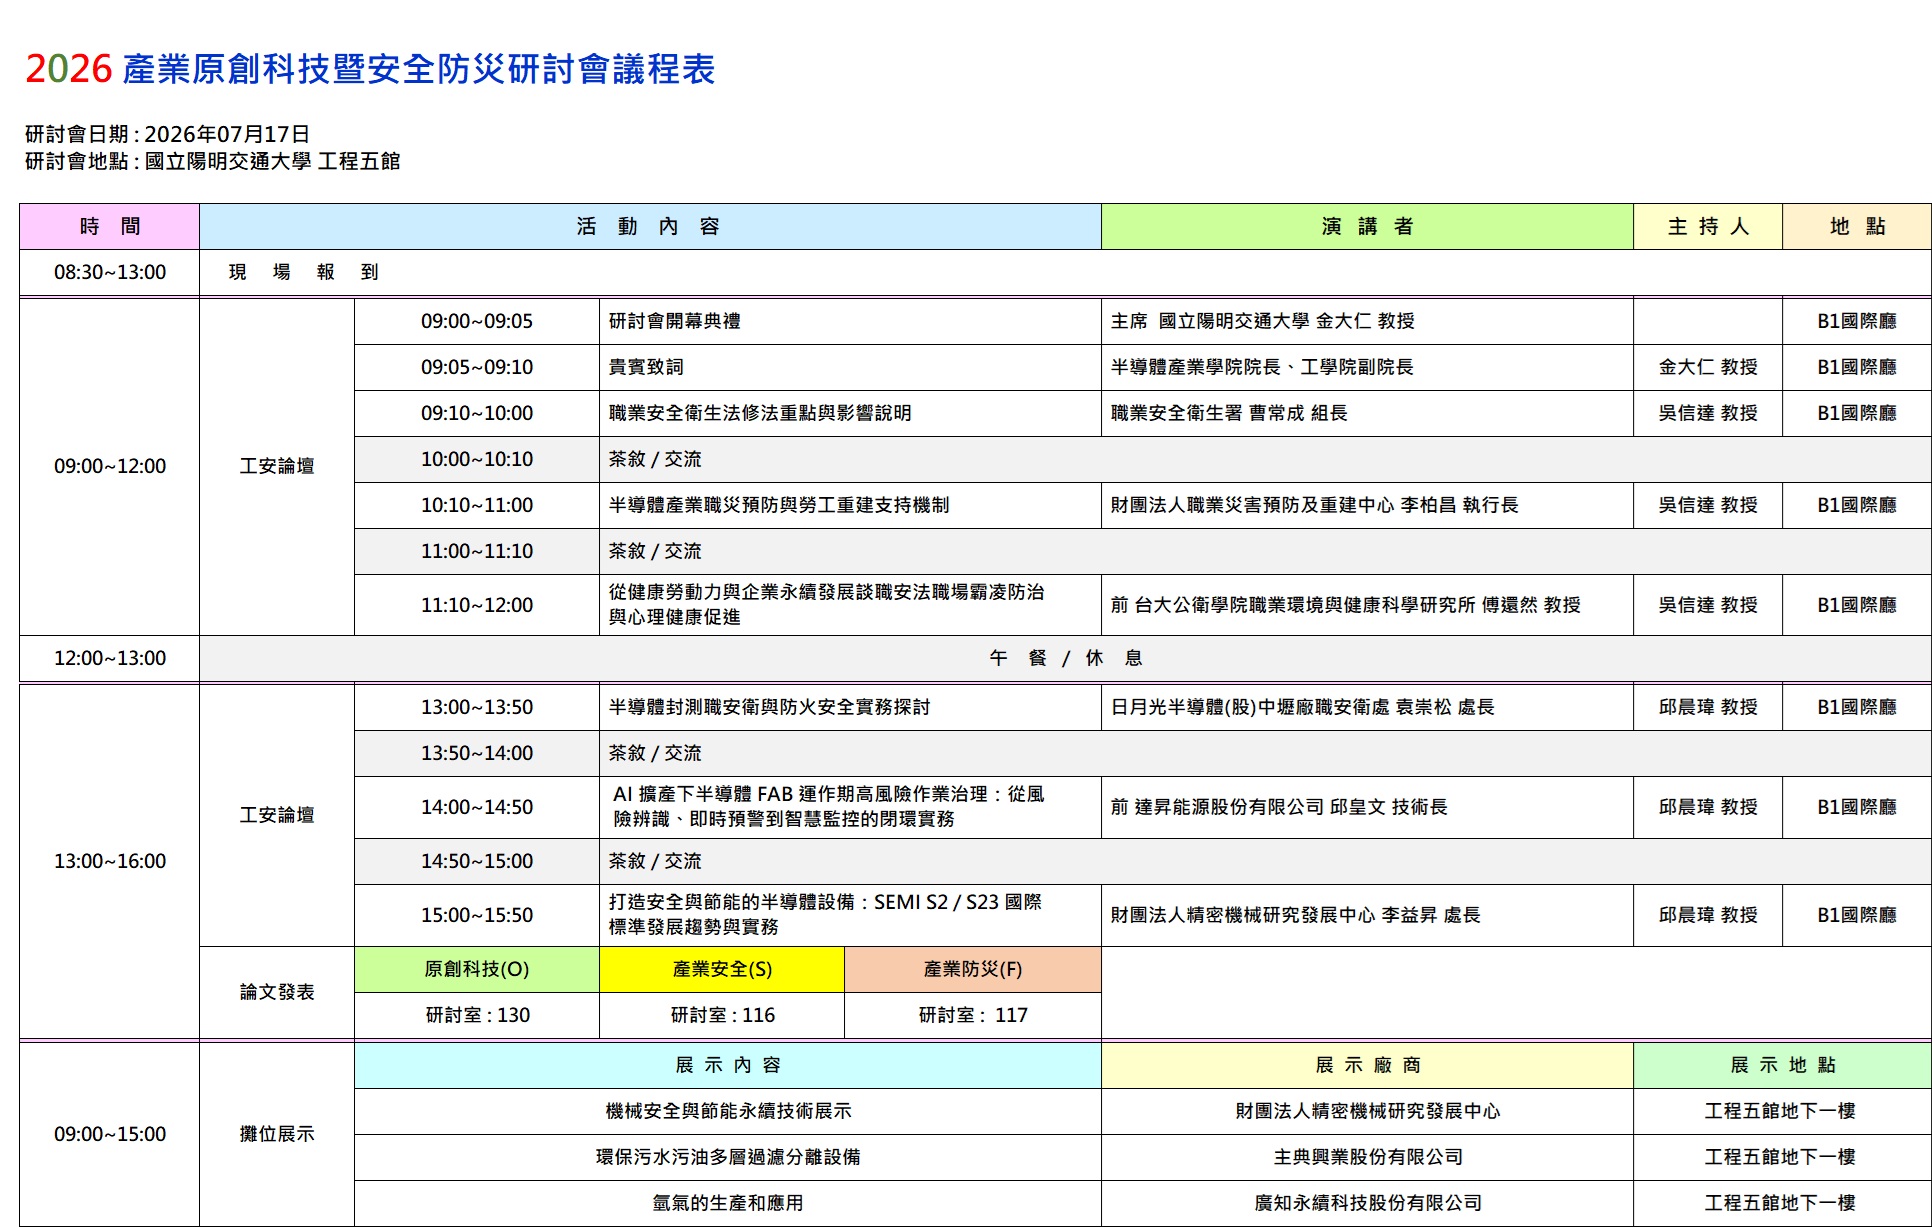Click the morning 工安論壇 cell
This screenshot has width=1932, height=1227.
tap(277, 466)
